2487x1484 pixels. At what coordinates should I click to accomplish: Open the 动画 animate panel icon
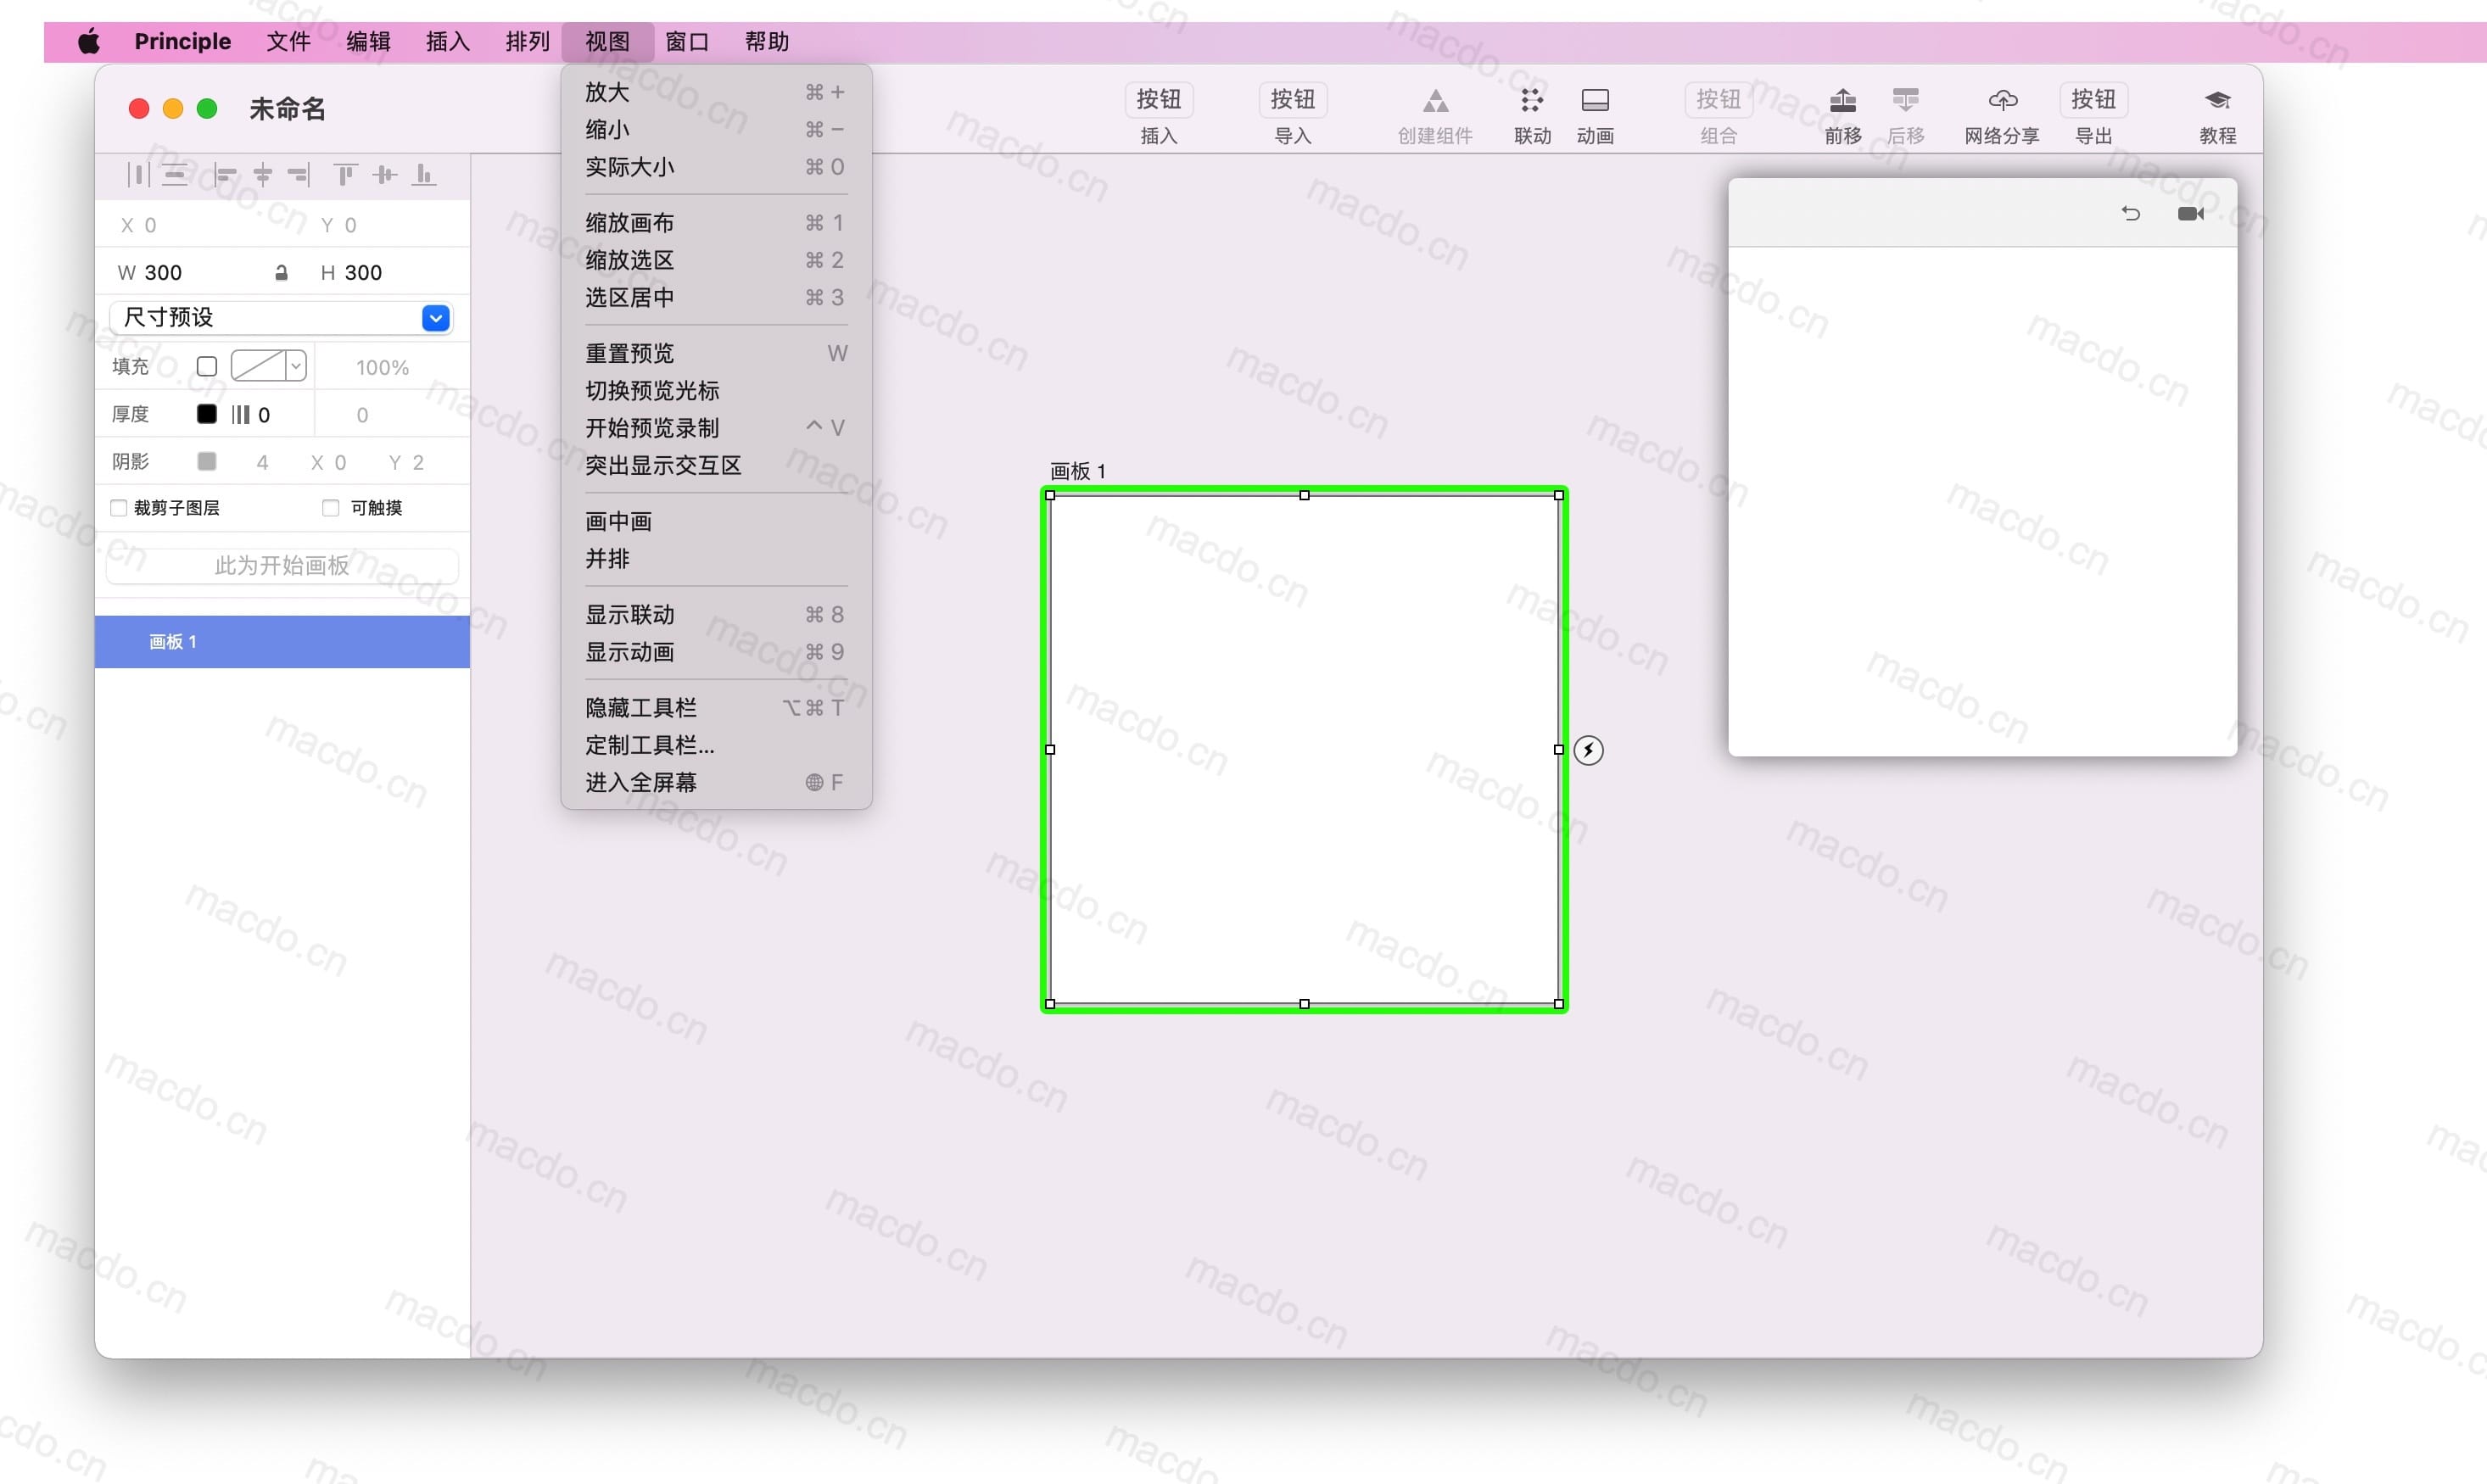pyautogui.click(x=1595, y=101)
